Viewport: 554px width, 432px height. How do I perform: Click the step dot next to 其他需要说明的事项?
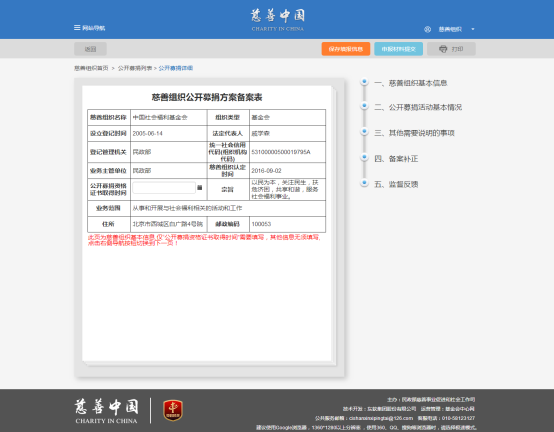364,131
